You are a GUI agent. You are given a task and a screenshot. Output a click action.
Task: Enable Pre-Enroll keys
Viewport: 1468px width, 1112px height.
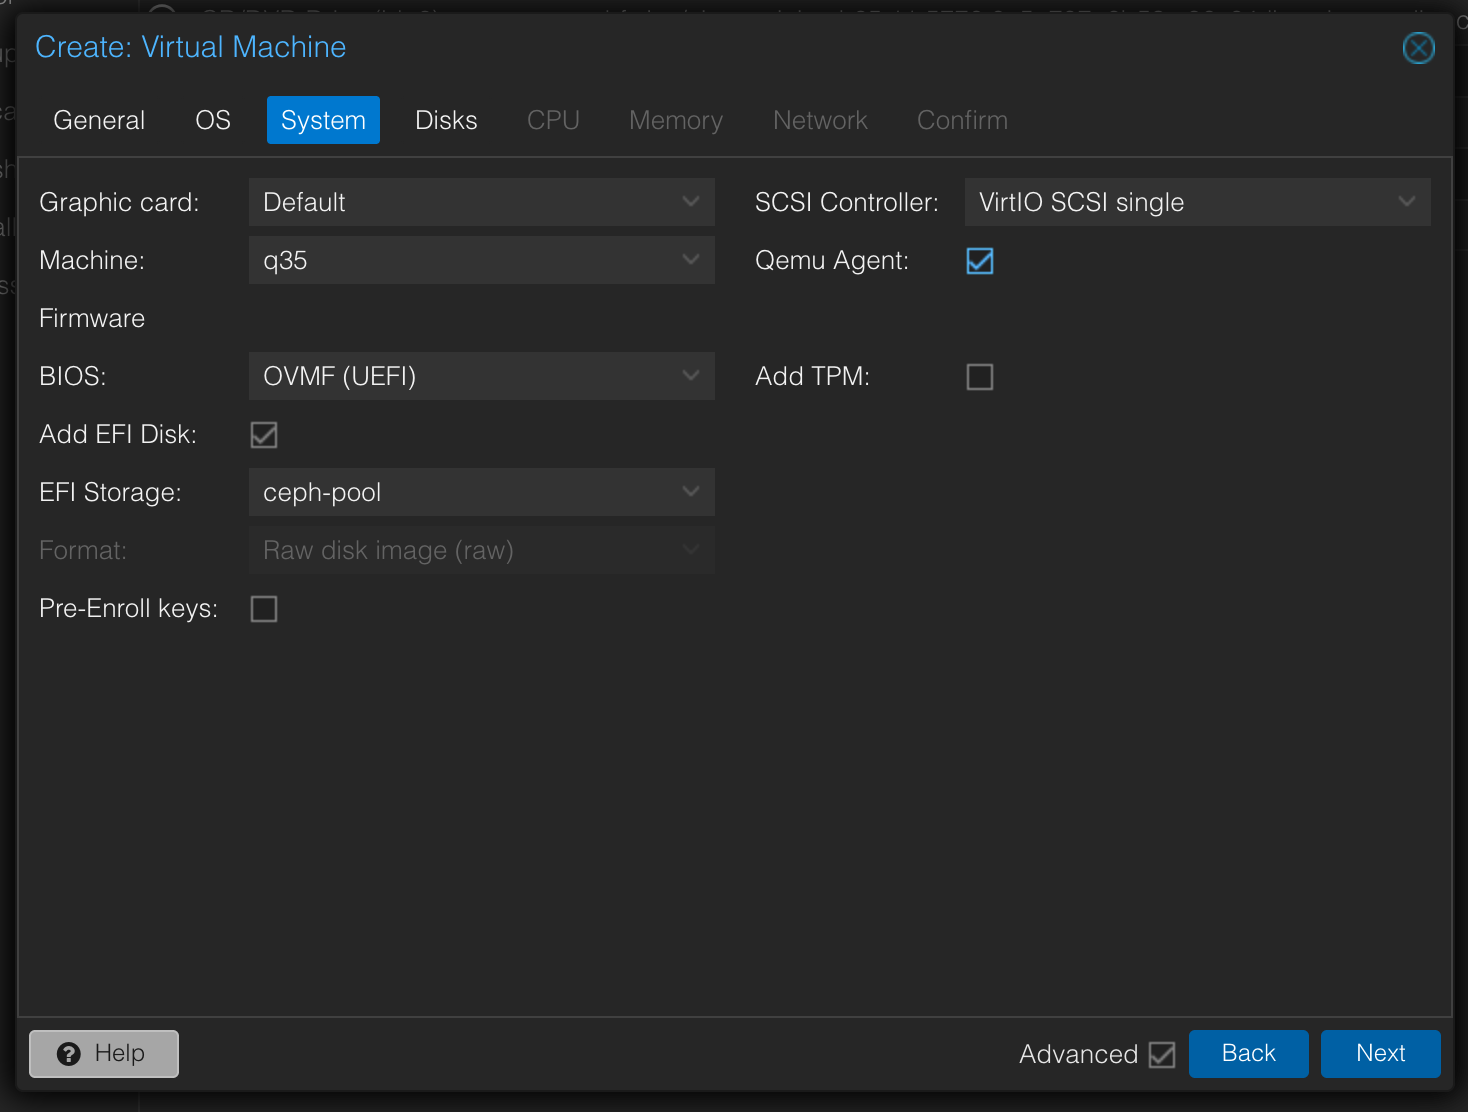pos(263,608)
